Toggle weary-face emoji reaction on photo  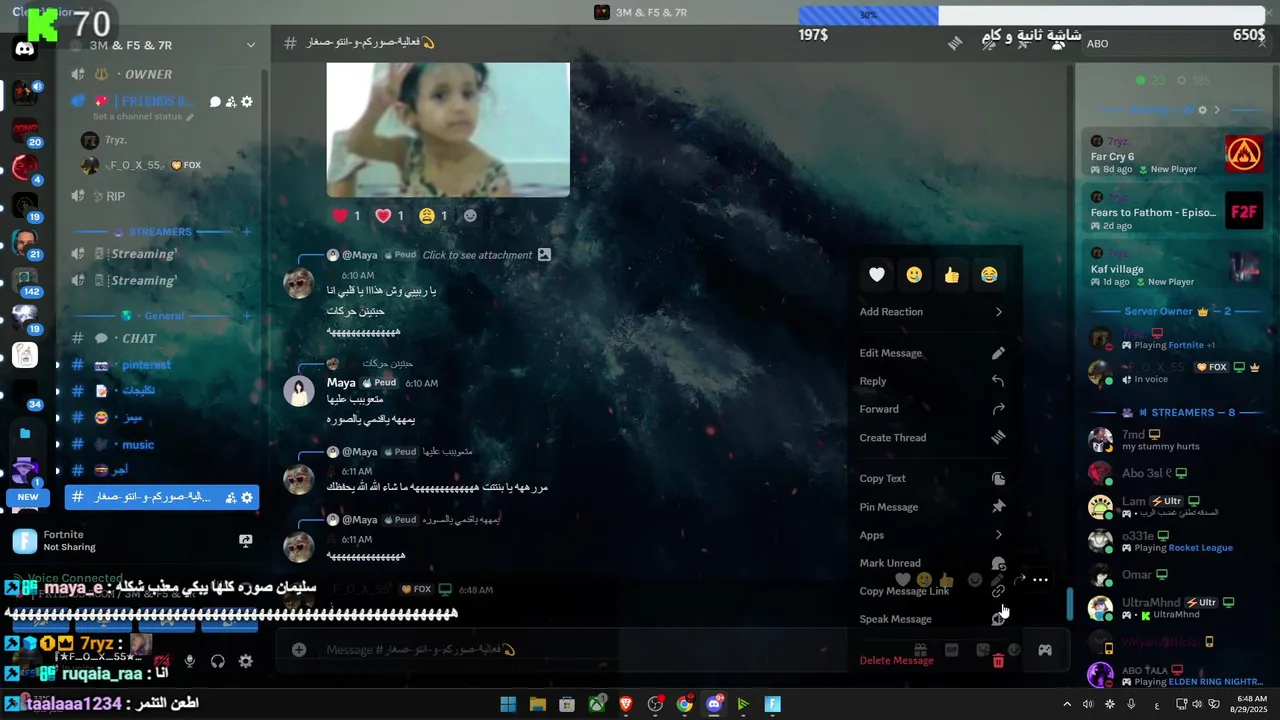tap(434, 215)
